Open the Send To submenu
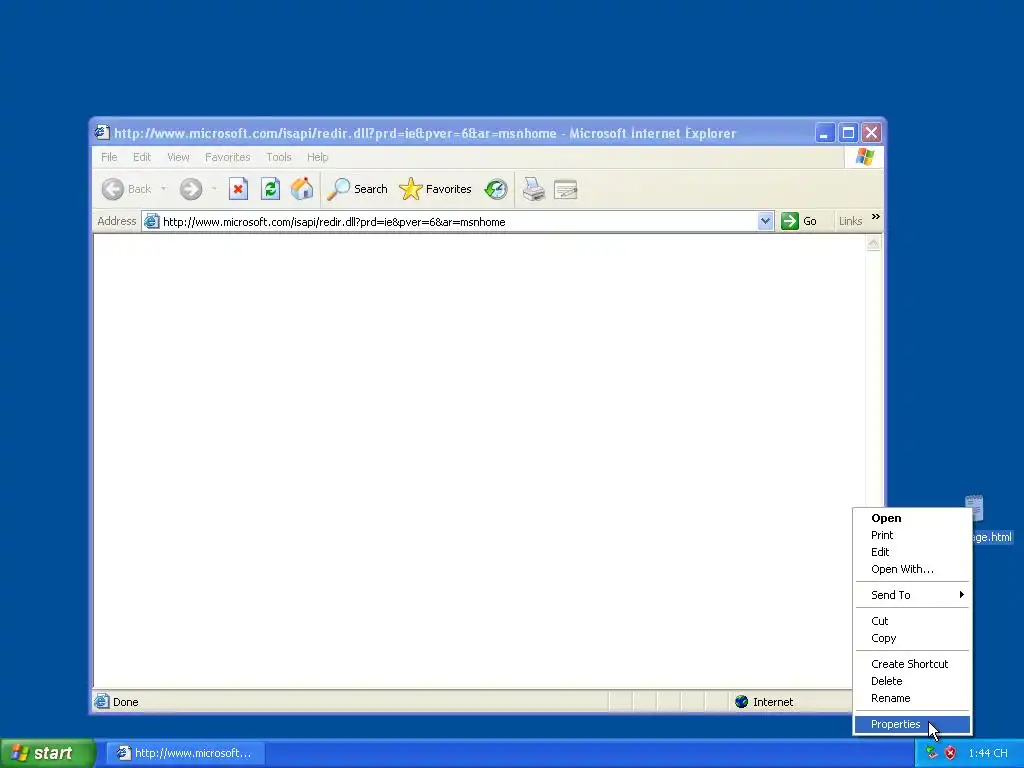 click(912, 595)
